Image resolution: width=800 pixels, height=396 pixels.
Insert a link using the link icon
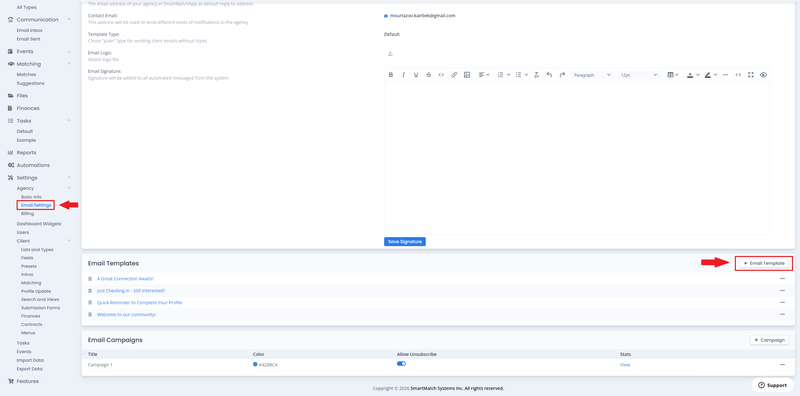454,75
